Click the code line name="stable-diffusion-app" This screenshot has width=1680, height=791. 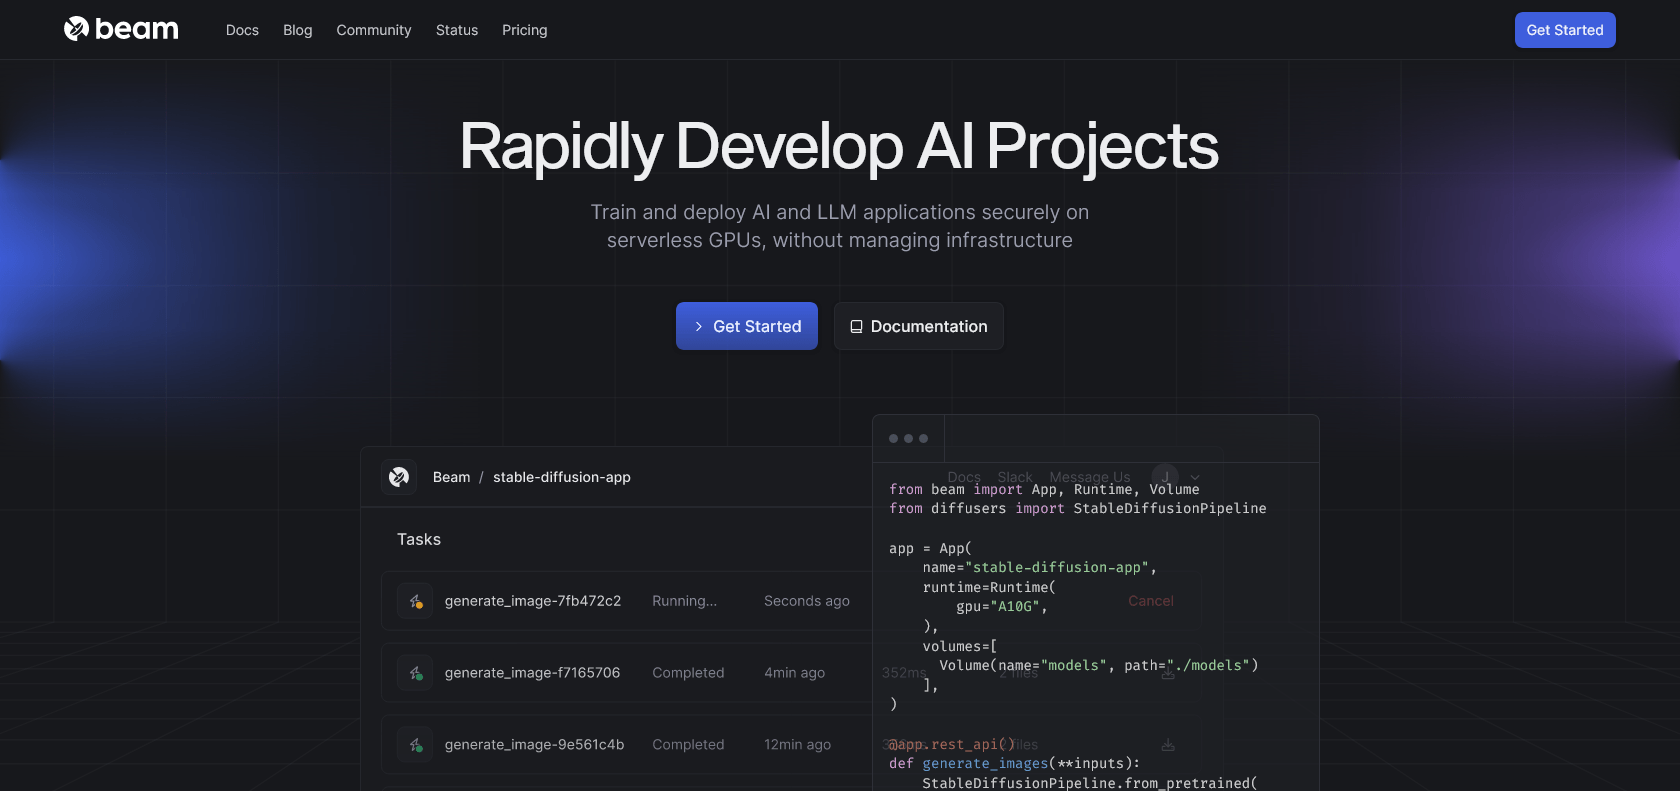coord(1040,568)
